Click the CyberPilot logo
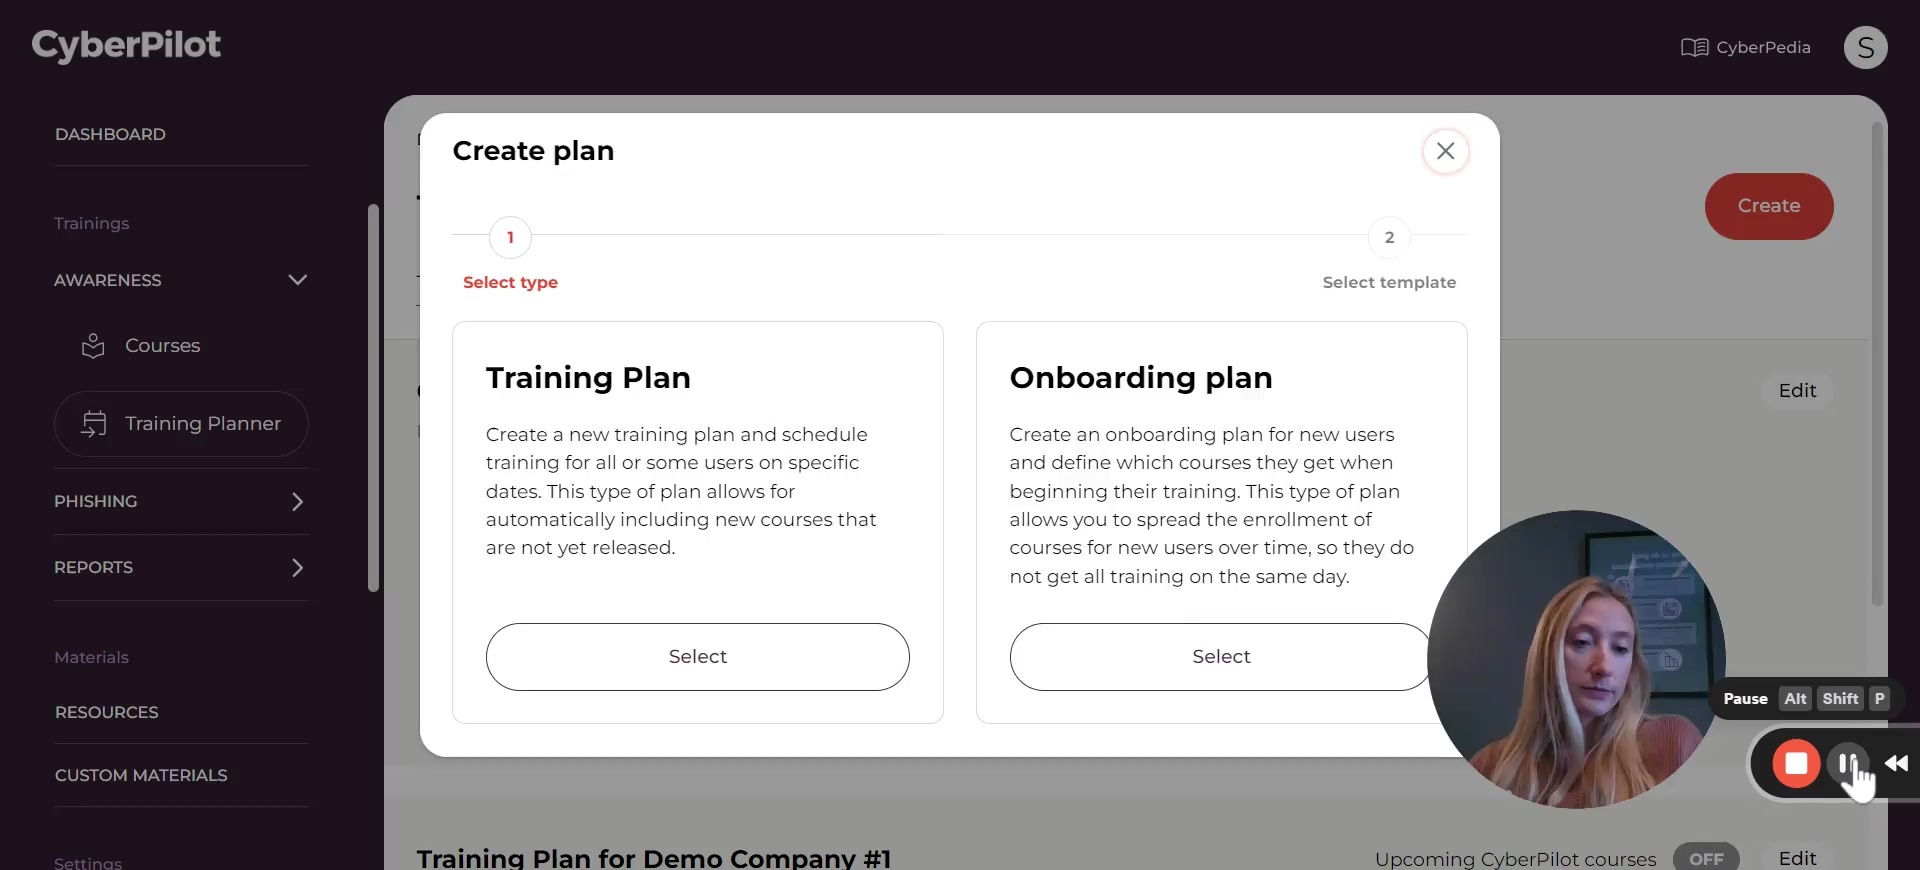Image resolution: width=1920 pixels, height=870 pixels. pyautogui.click(x=126, y=45)
